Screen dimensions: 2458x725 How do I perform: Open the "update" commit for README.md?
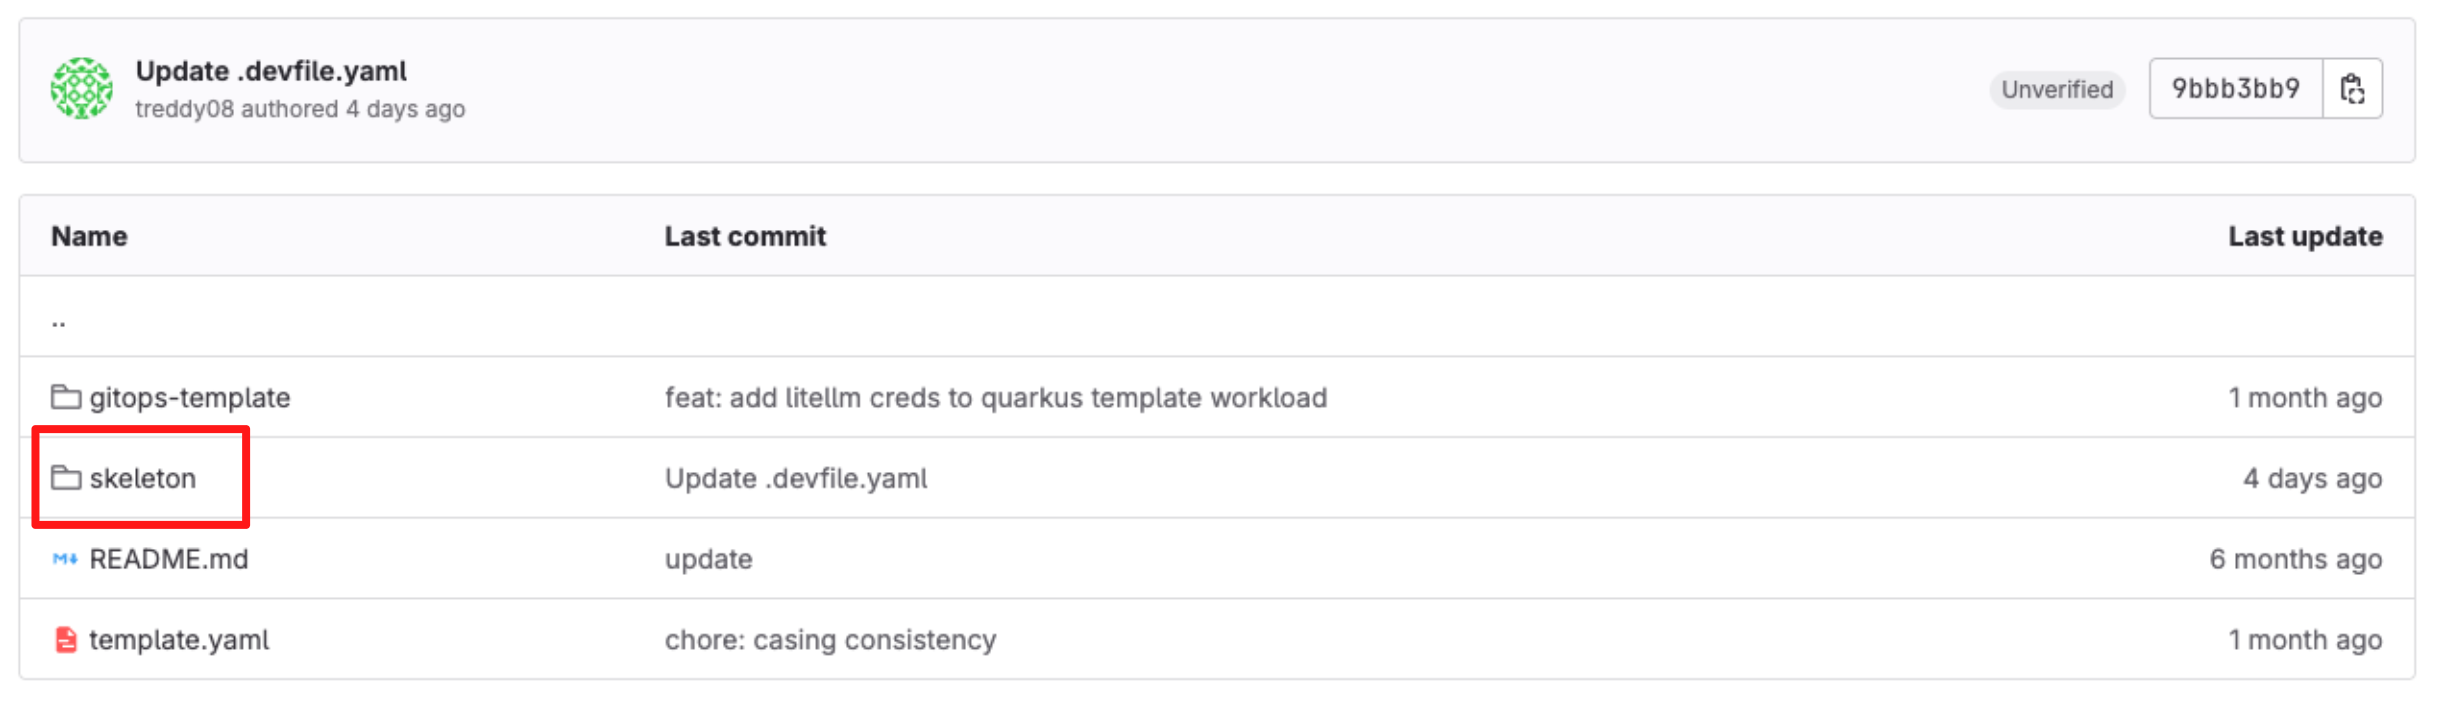click(708, 559)
